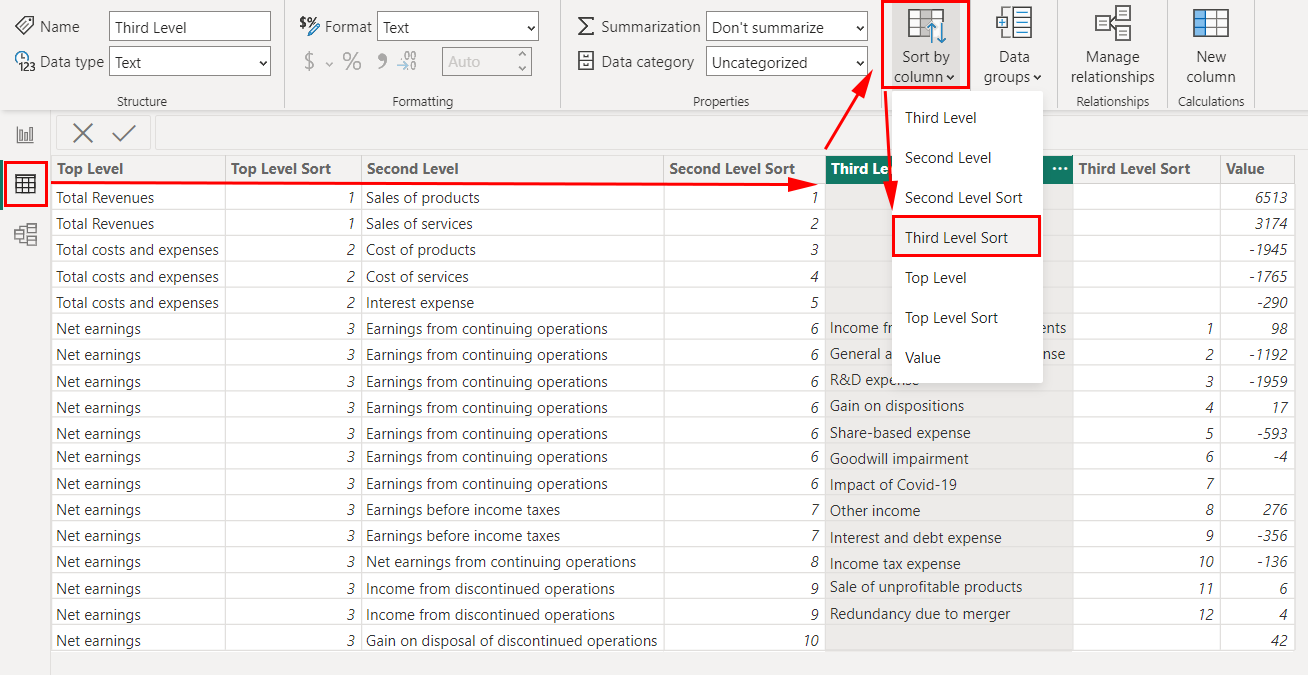This screenshot has height=675, width=1308.
Task: Expand the Data category dropdown
Action: point(786,62)
